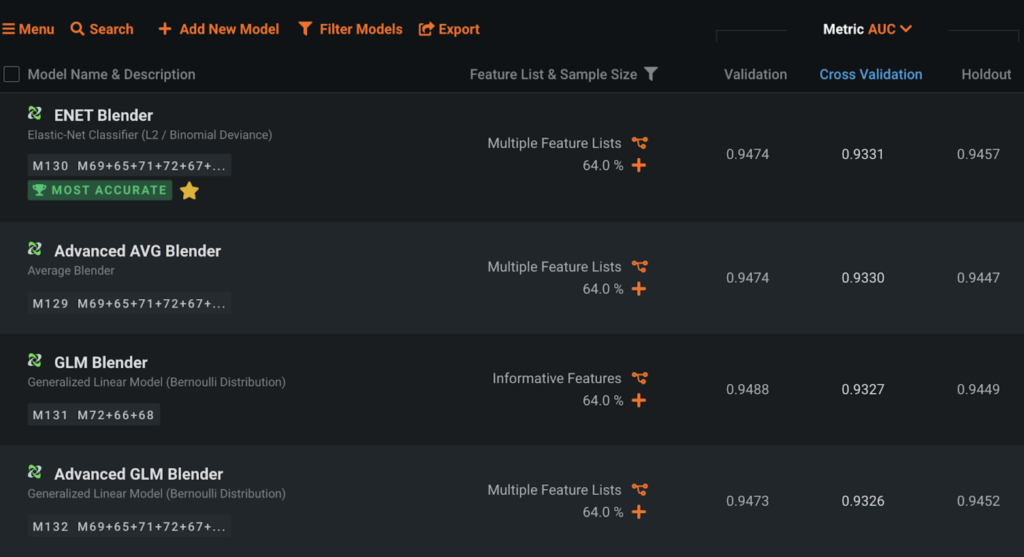Viewport: 1024px width, 557px height.
Task: Click the GLM Blender model type icon
Action: (x=35, y=361)
